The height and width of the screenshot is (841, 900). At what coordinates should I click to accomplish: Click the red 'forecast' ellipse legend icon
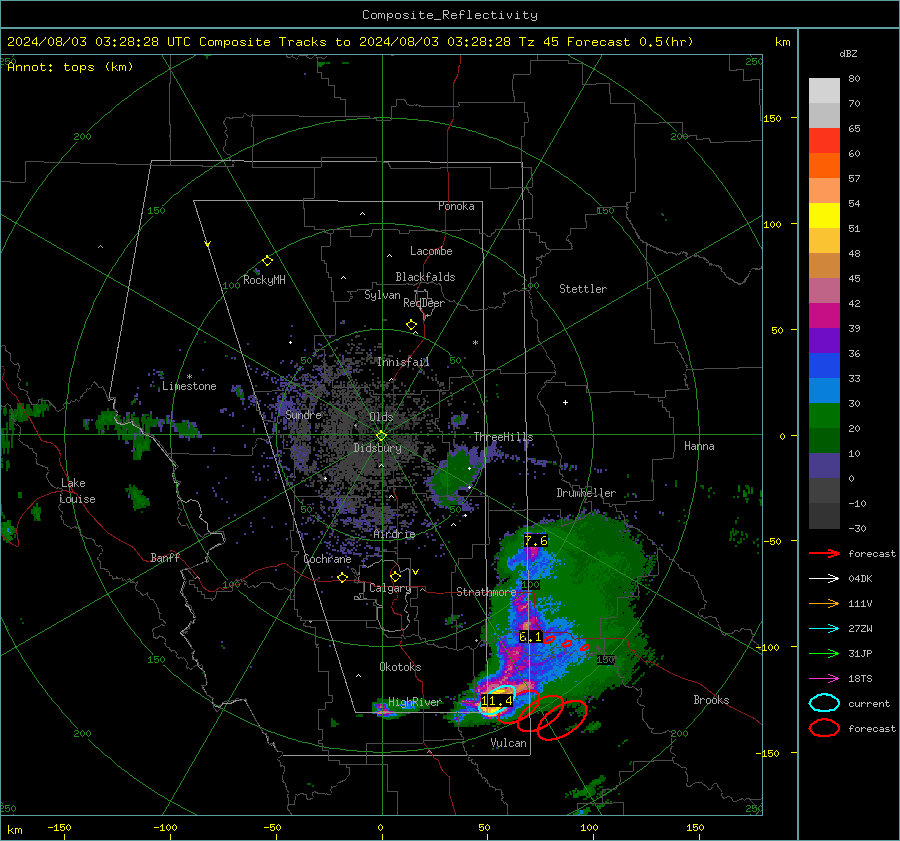pyautogui.click(x=824, y=728)
